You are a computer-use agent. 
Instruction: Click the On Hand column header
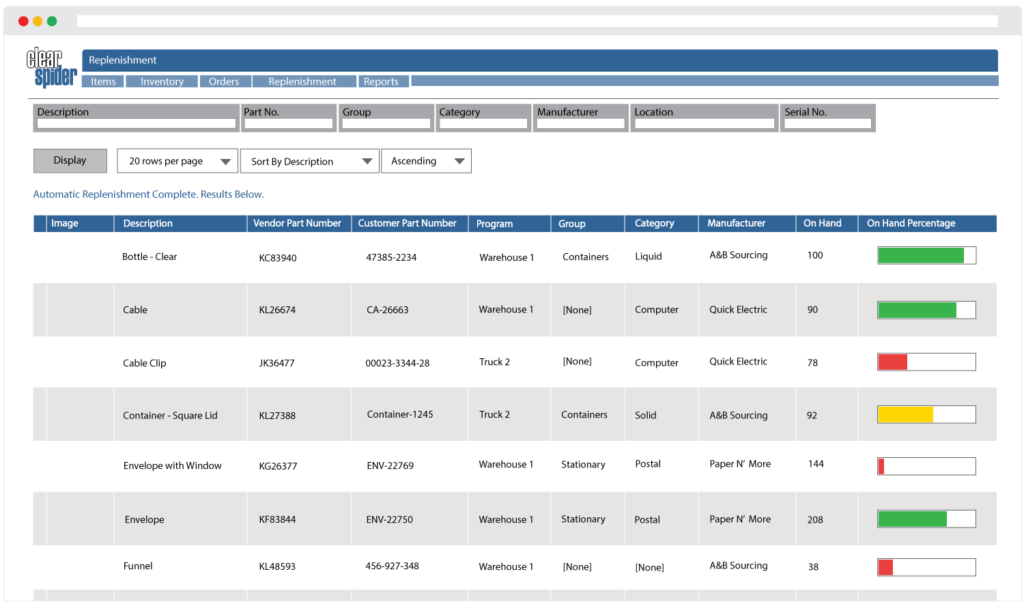[x=823, y=223]
